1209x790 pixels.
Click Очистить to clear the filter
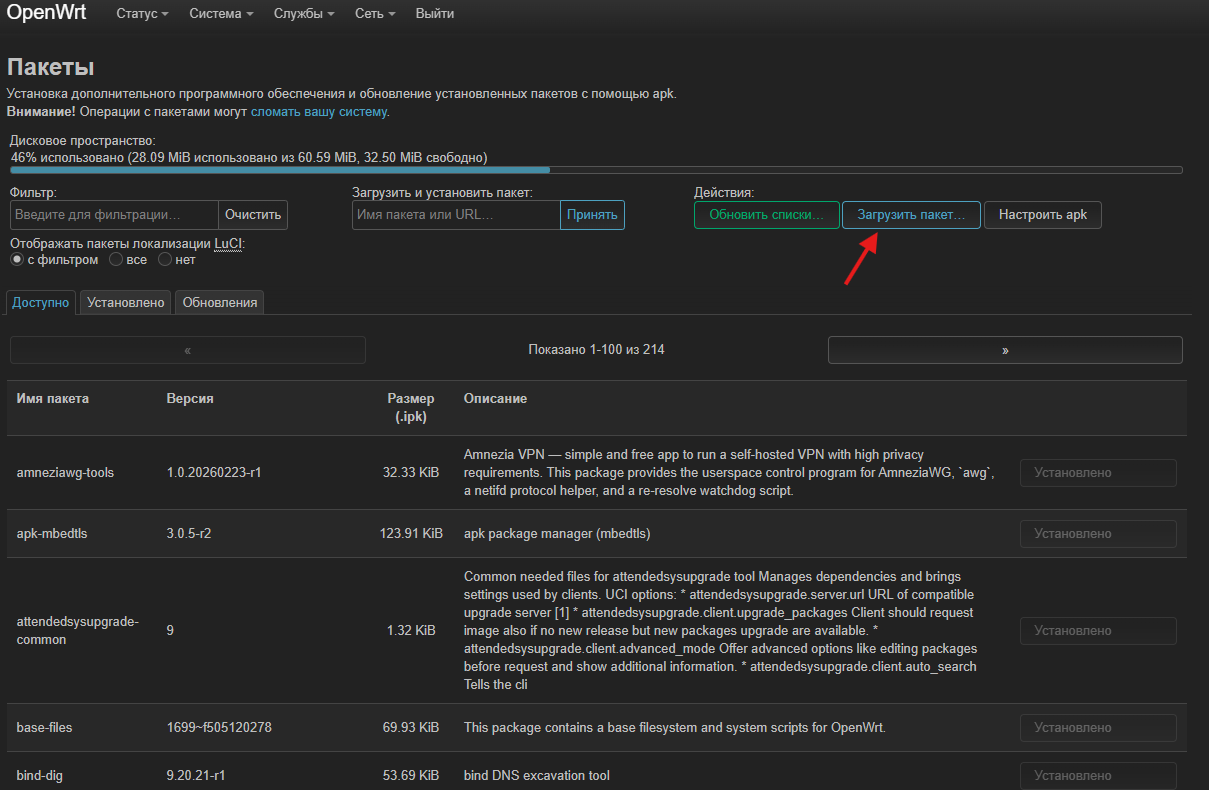(x=253, y=215)
